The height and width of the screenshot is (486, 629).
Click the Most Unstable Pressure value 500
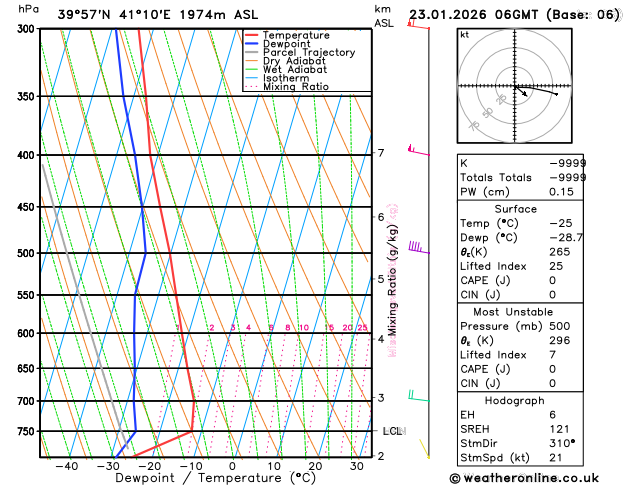[x=560, y=326]
